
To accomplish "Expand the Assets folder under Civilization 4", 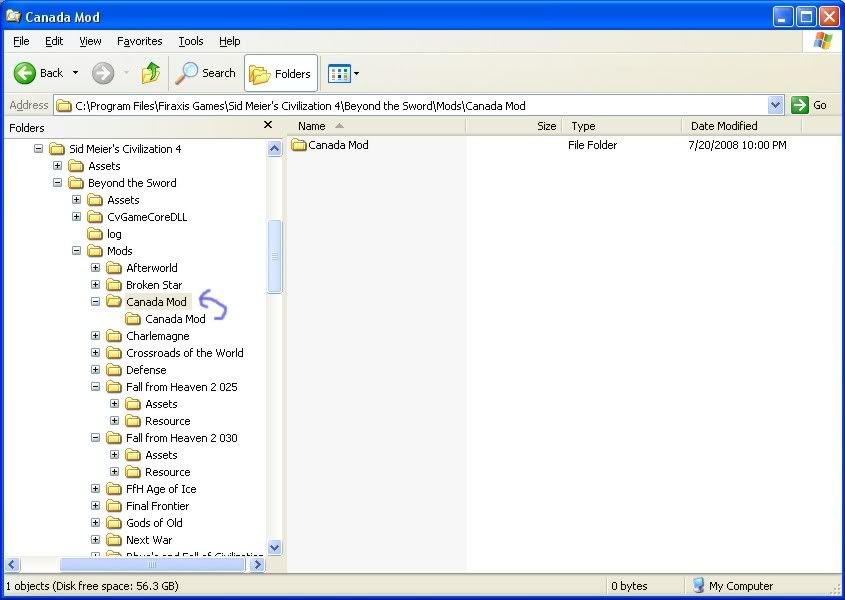I will coord(58,165).
